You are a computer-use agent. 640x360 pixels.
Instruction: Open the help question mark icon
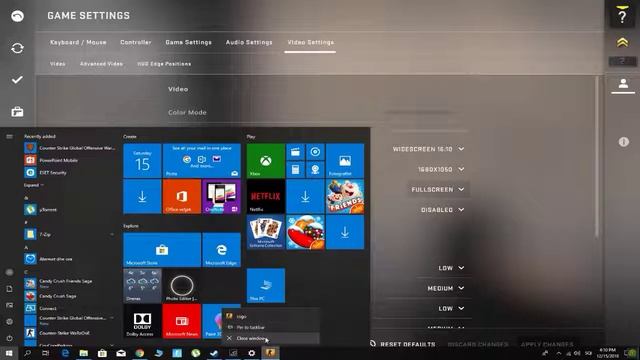622,17
